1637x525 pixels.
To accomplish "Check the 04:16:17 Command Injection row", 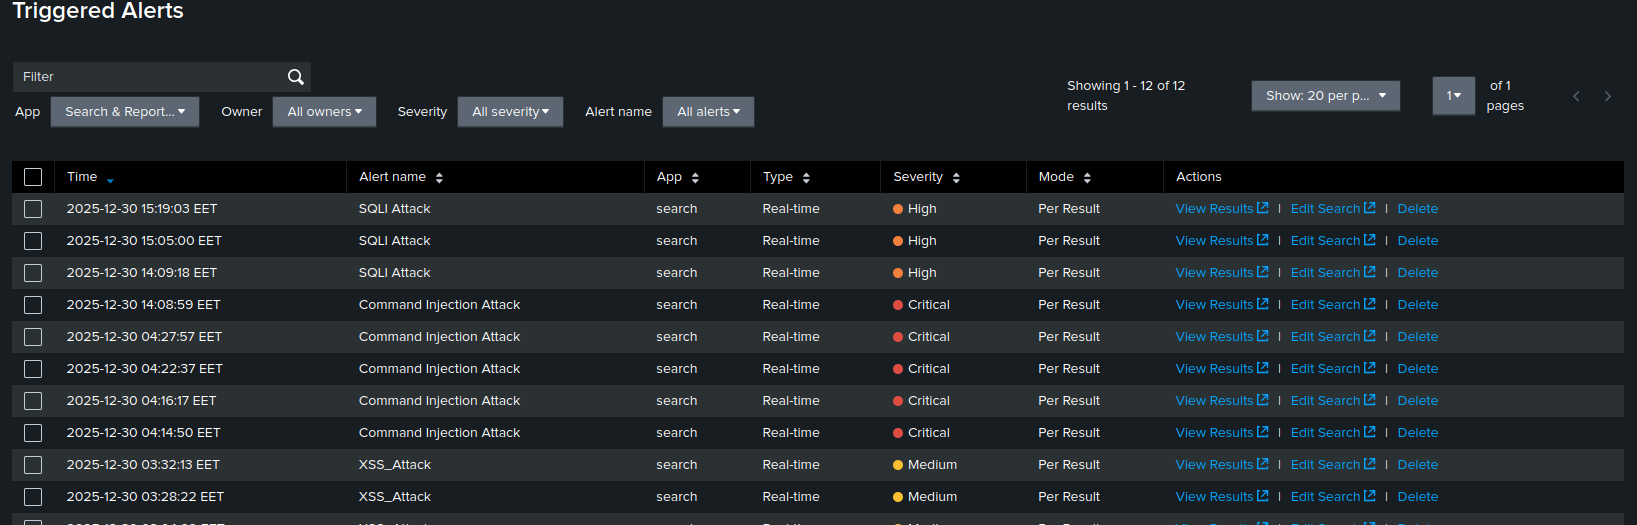I will pyautogui.click(x=33, y=401).
